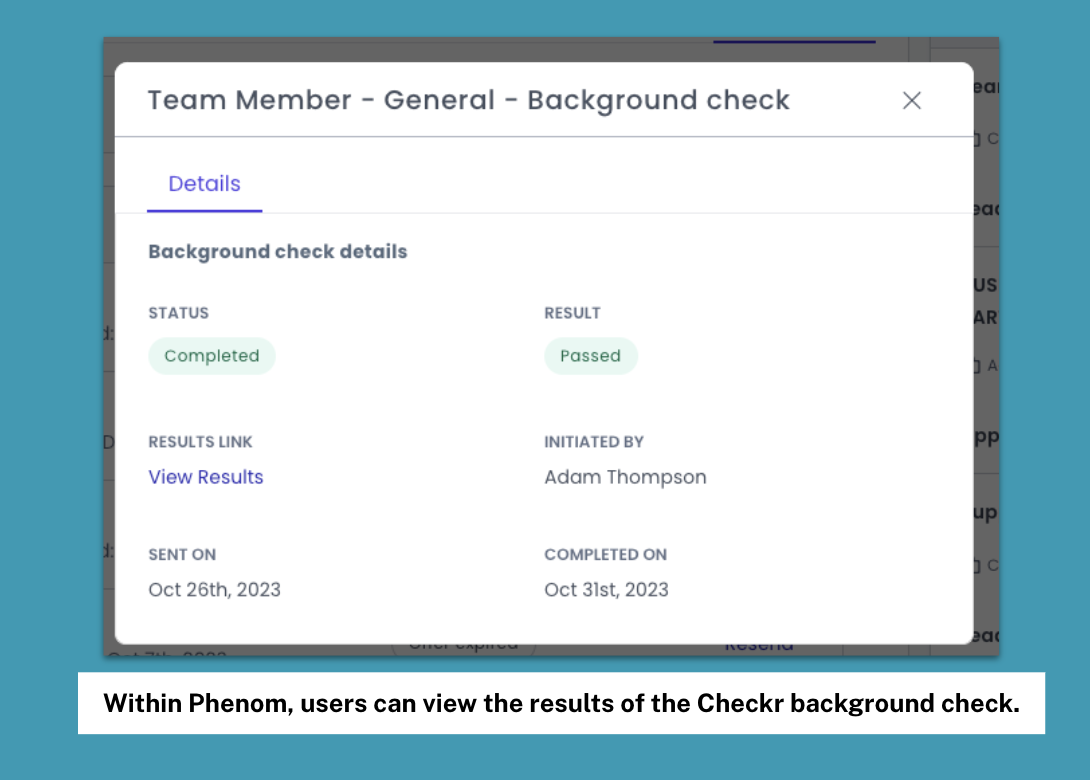Switch to the Details tab
The width and height of the screenshot is (1090, 780).
pyautogui.click(x=204, y=184)
